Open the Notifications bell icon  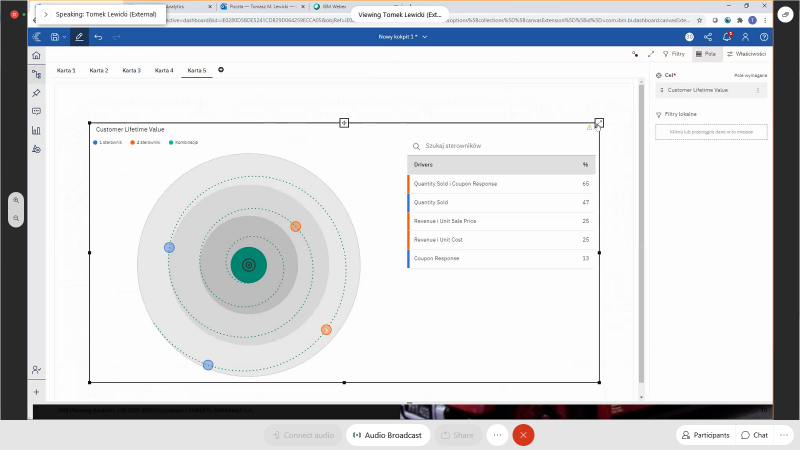[x=727, y=36]
